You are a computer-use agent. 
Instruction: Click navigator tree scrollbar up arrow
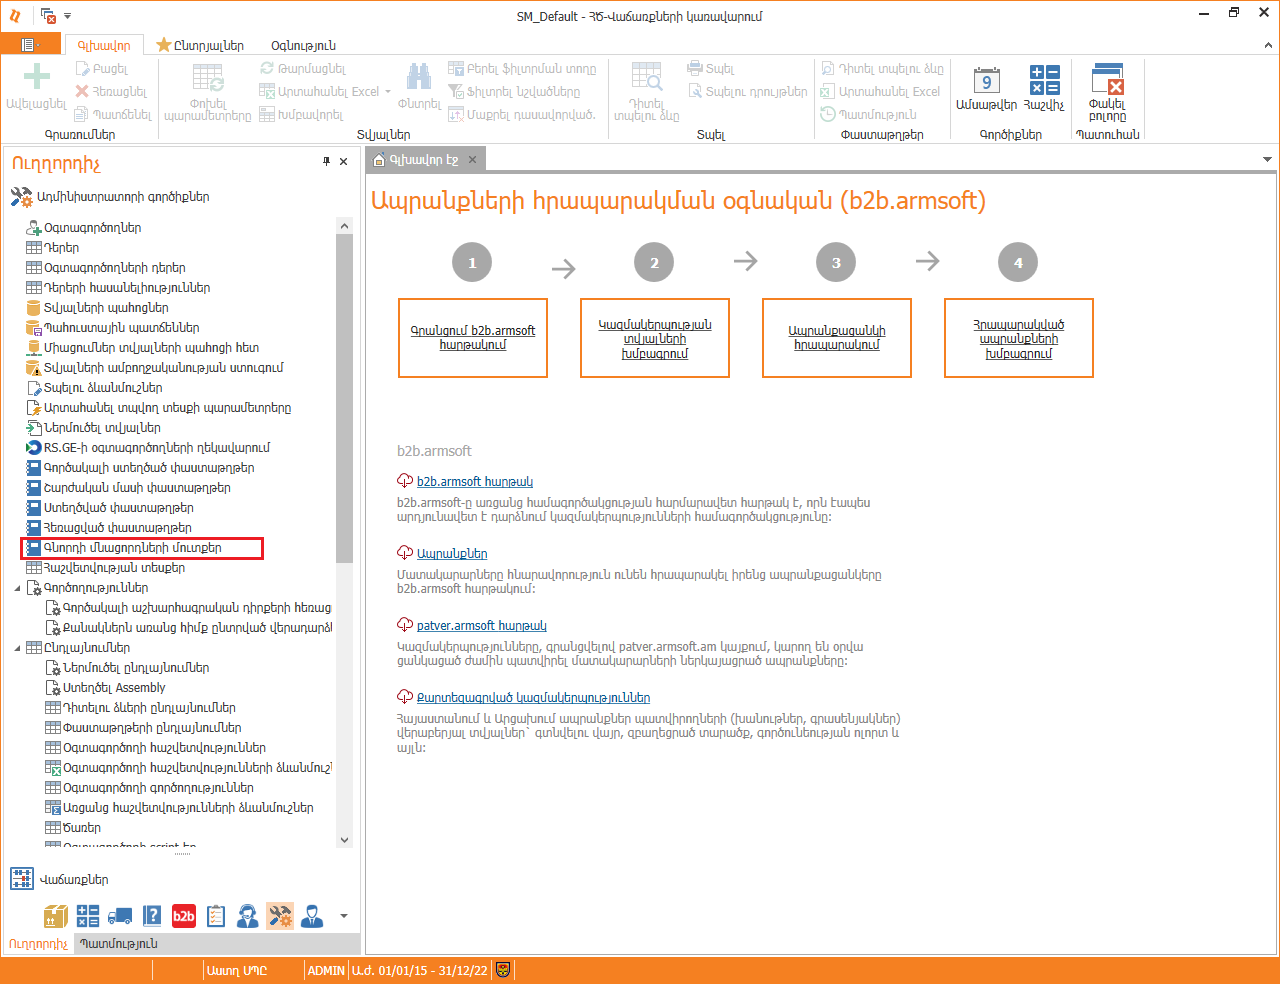click(345, 226)
